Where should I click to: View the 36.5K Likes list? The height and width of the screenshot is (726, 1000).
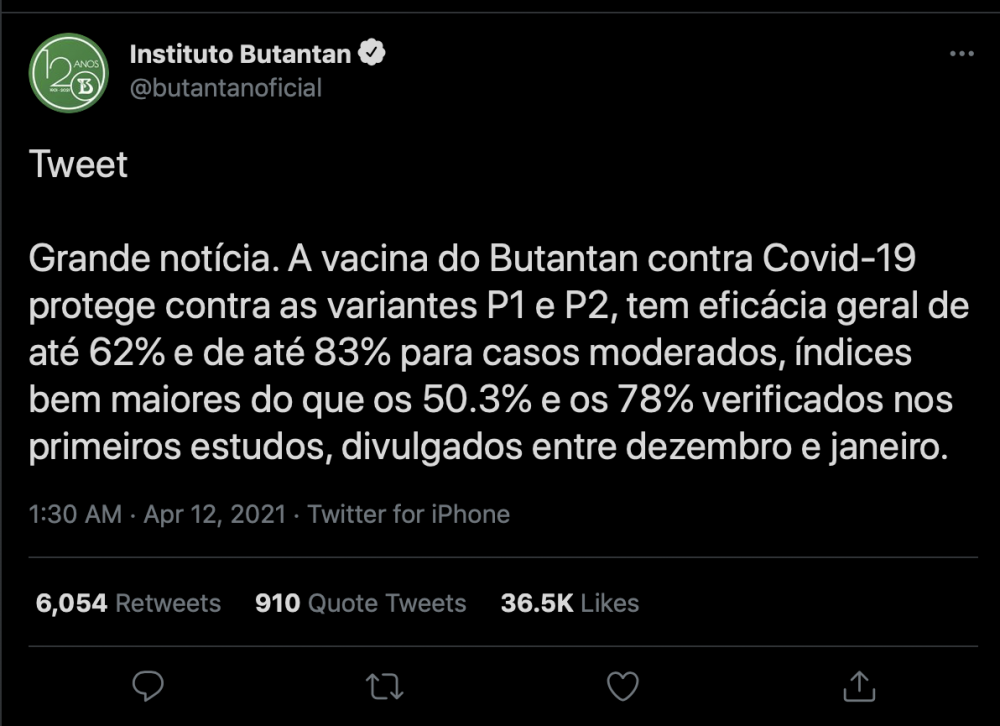[x=570, y=603]
